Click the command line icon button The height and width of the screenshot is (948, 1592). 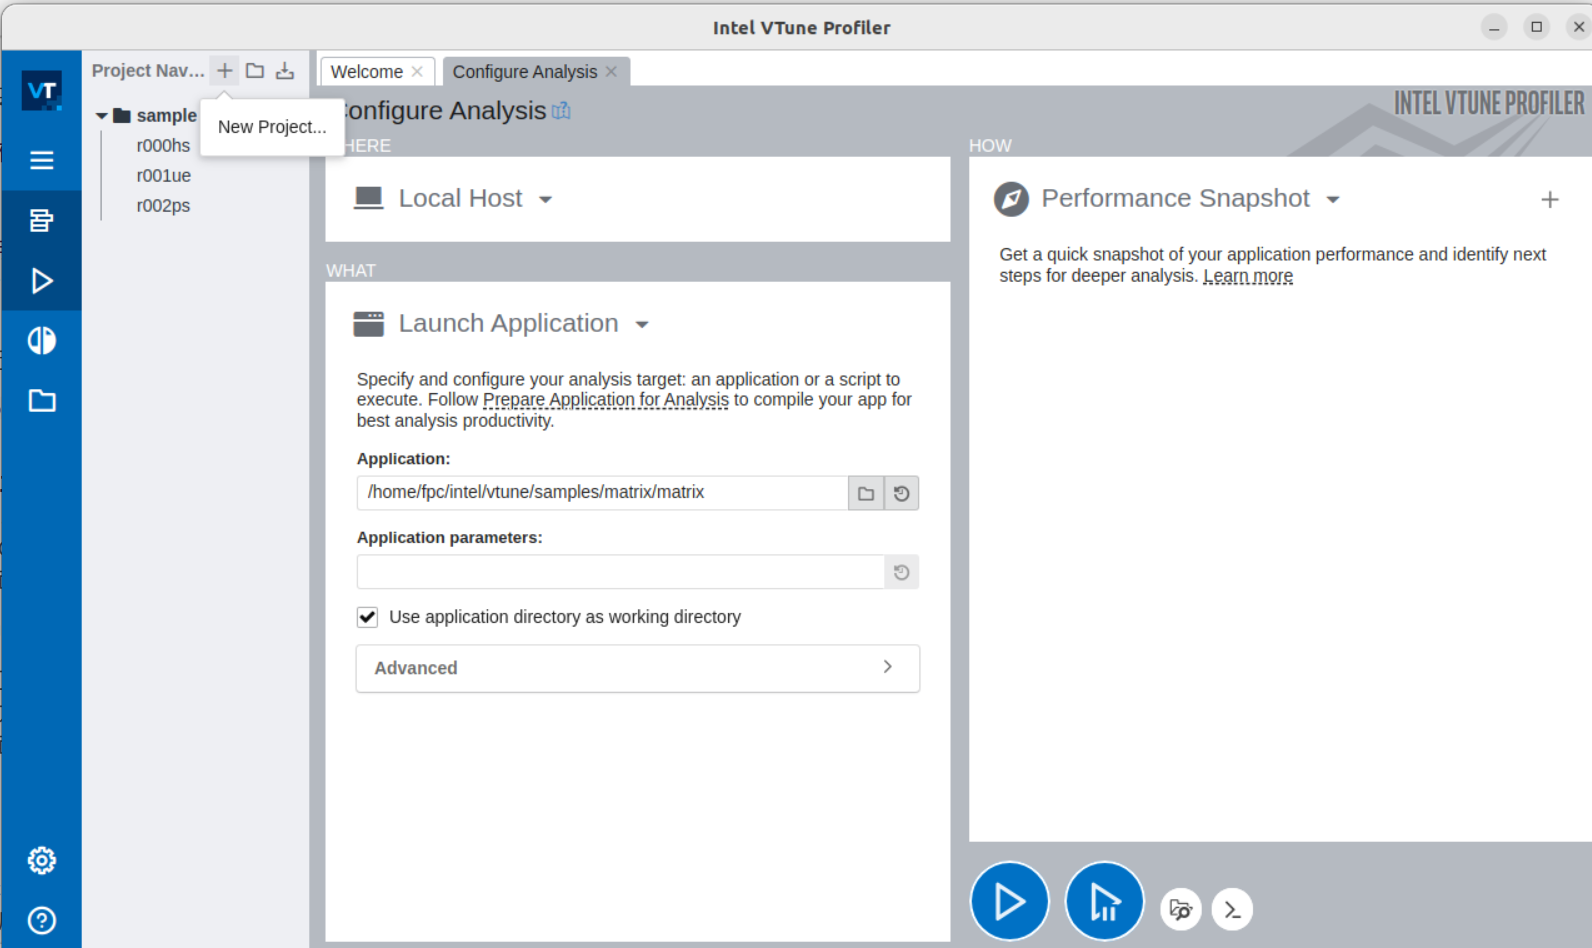tap(1232, 909)
